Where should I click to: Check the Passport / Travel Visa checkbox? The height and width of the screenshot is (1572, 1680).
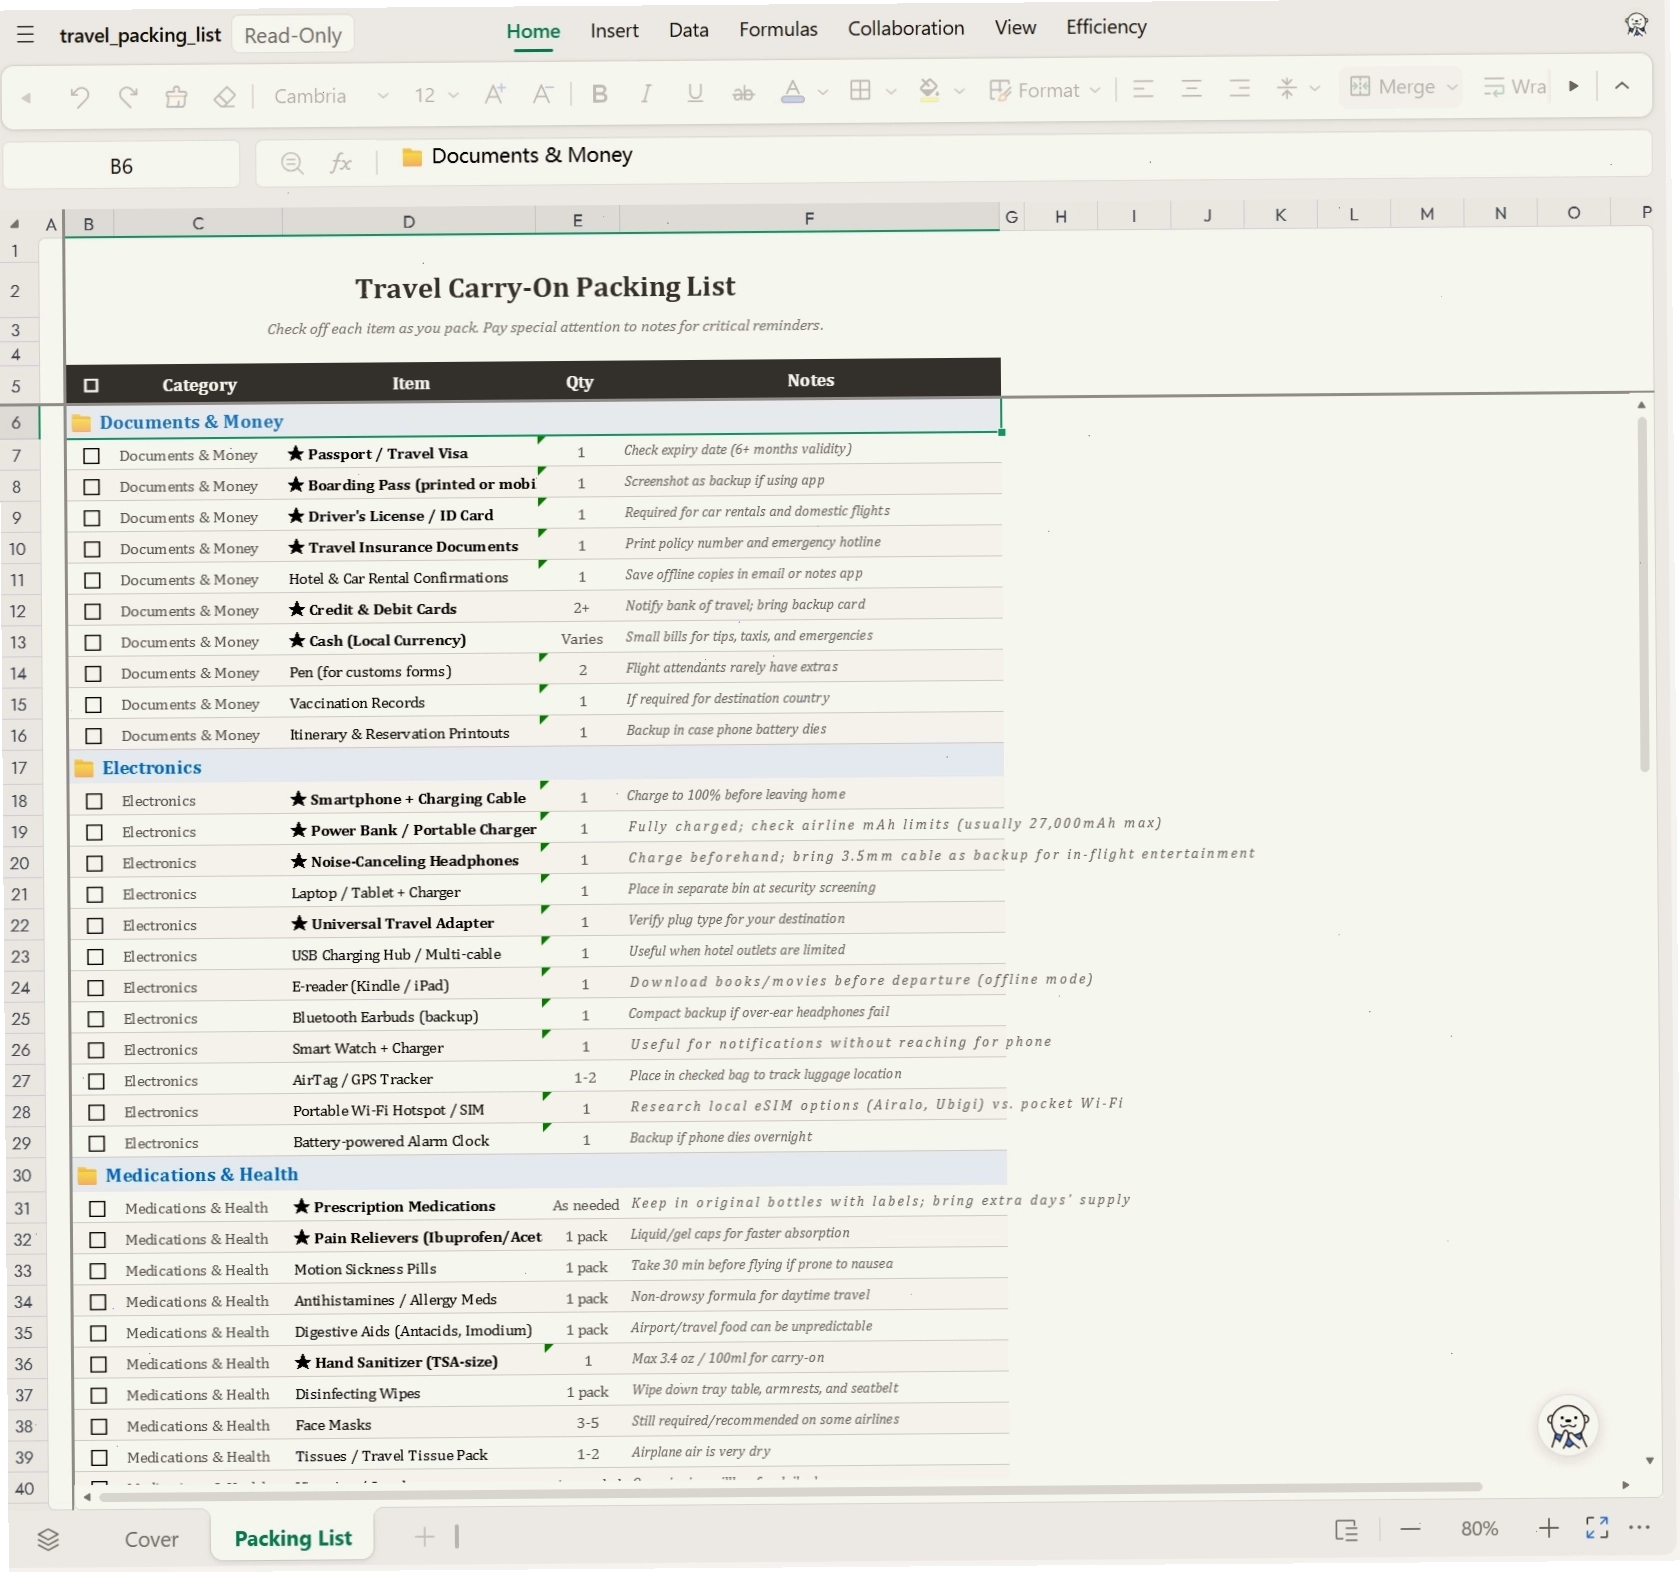point(91,456)
